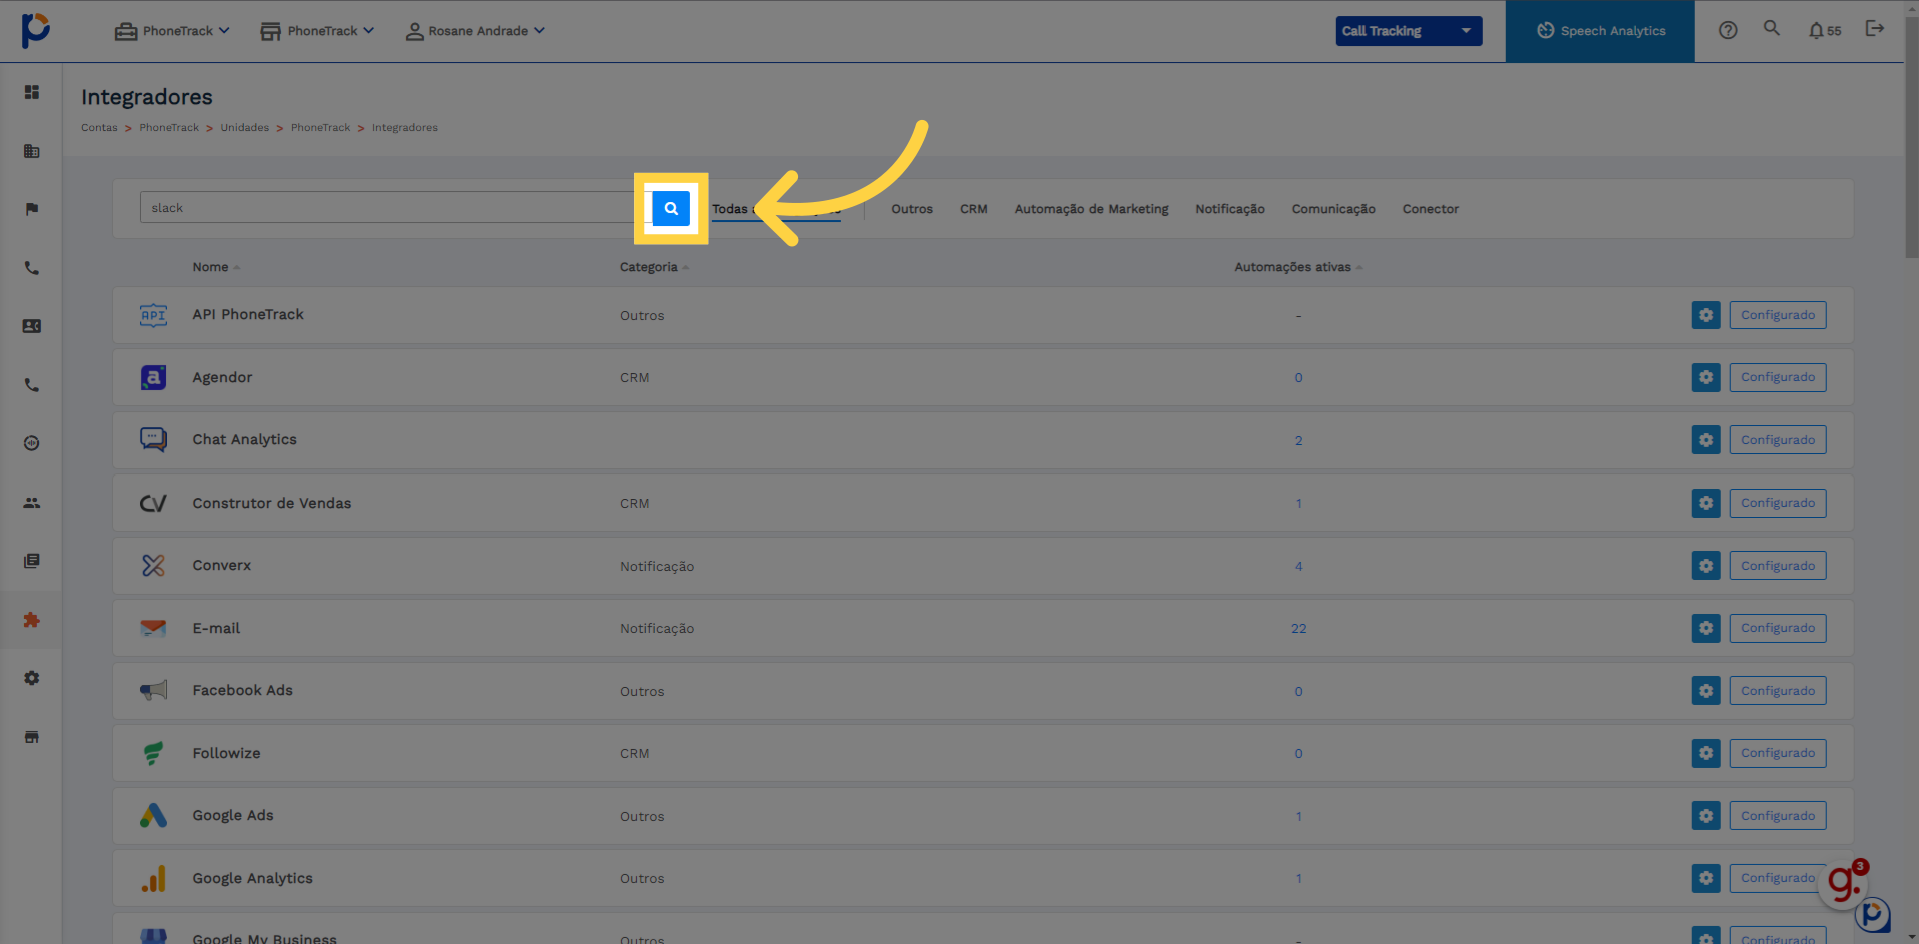1919x944 pixels.
Task: Open gear settings for Followize
Action: tap(1706, 753)
